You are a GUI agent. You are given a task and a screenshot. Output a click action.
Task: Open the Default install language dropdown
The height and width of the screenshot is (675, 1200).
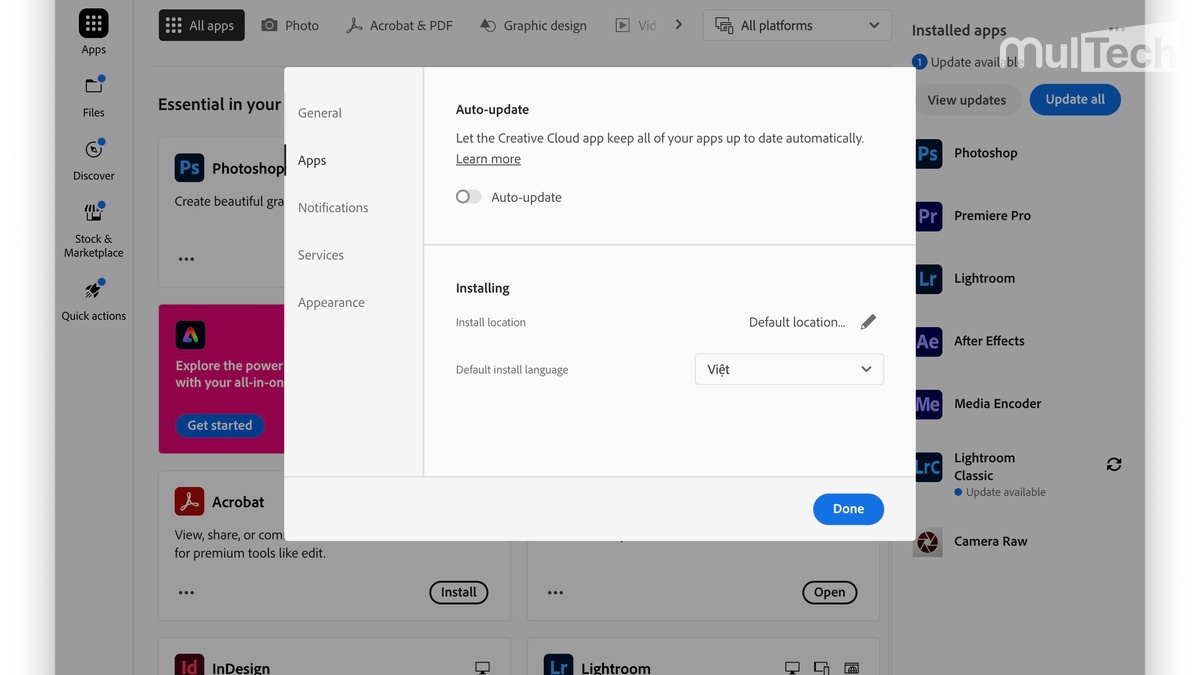[789, 369]
